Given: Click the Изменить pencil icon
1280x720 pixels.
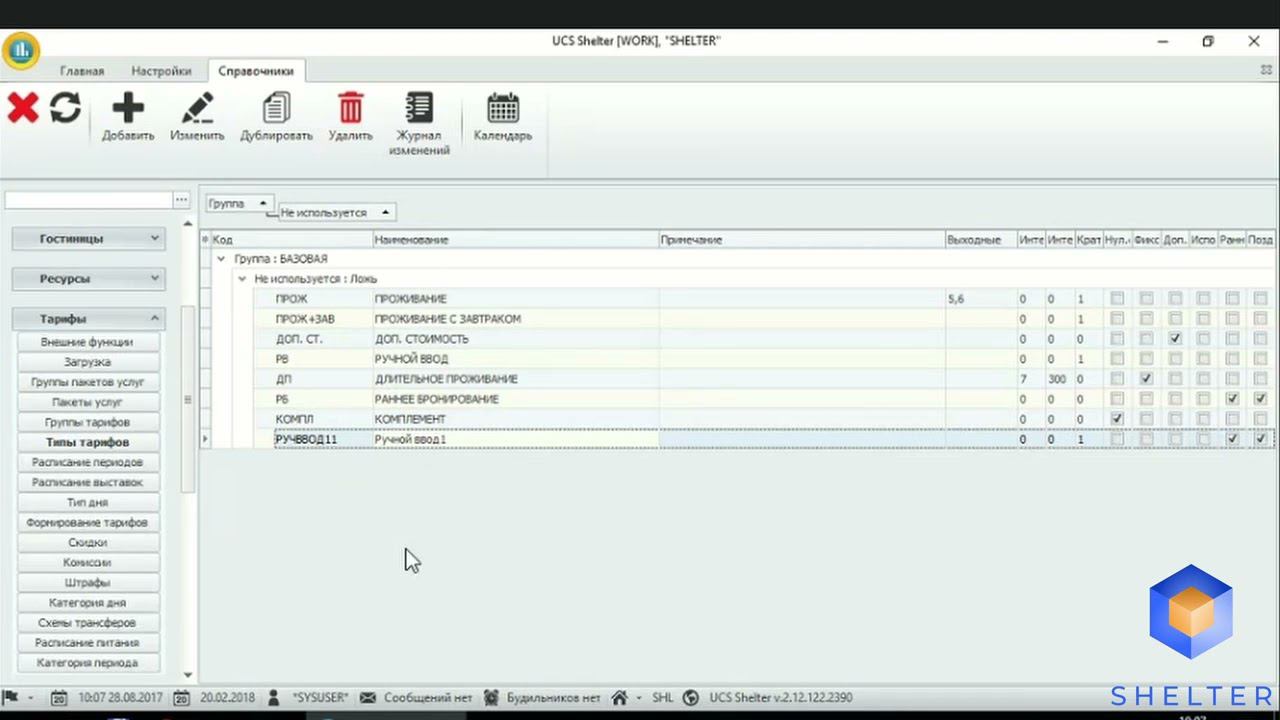Looking at the screenshot, I should click(197, 107).
